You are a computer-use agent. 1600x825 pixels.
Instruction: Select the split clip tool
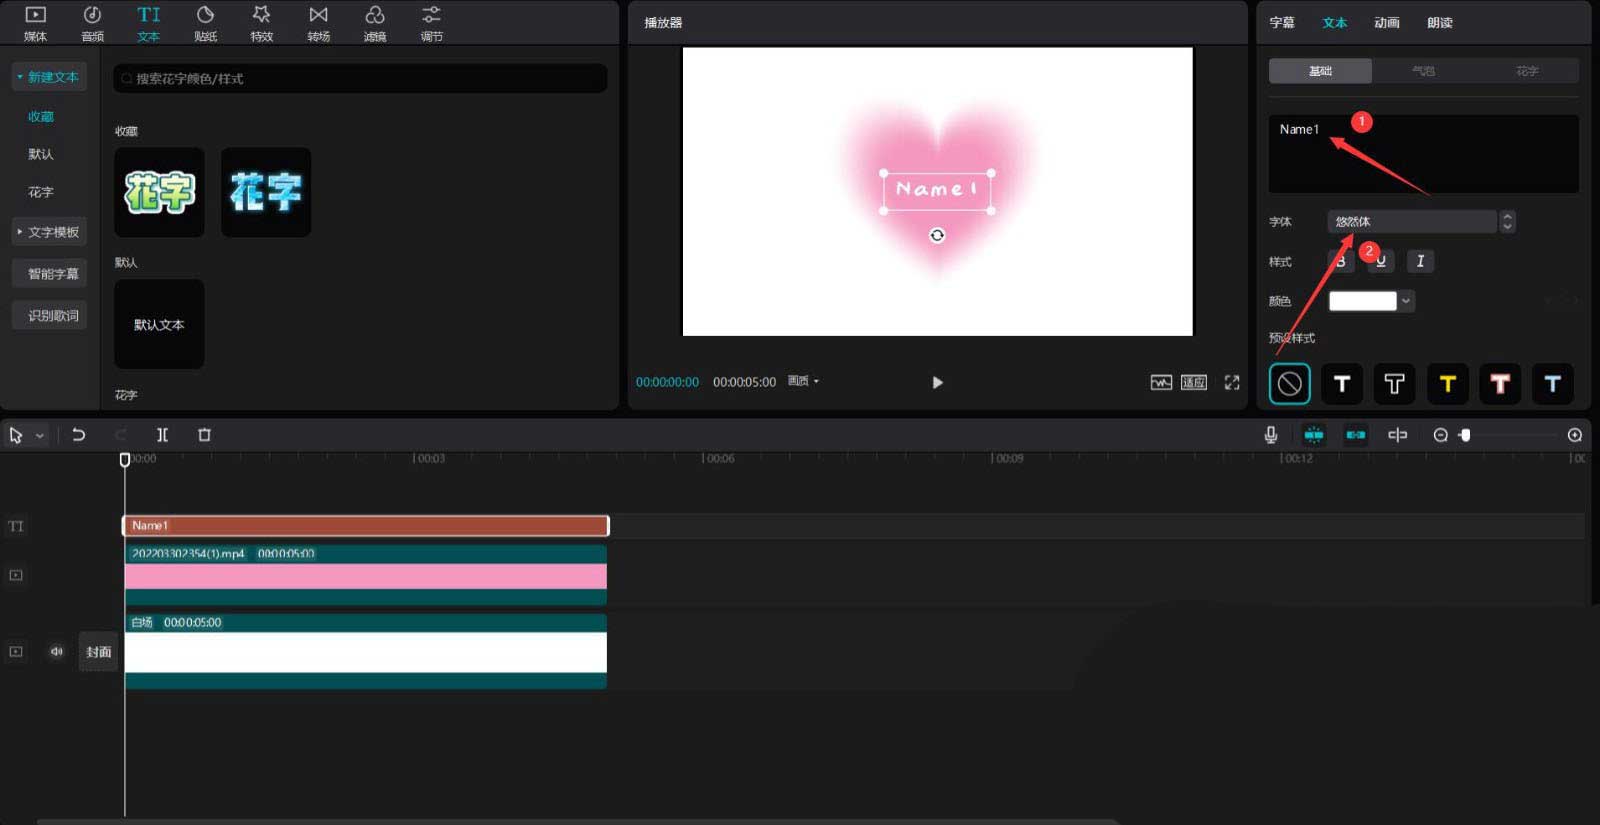162,435
